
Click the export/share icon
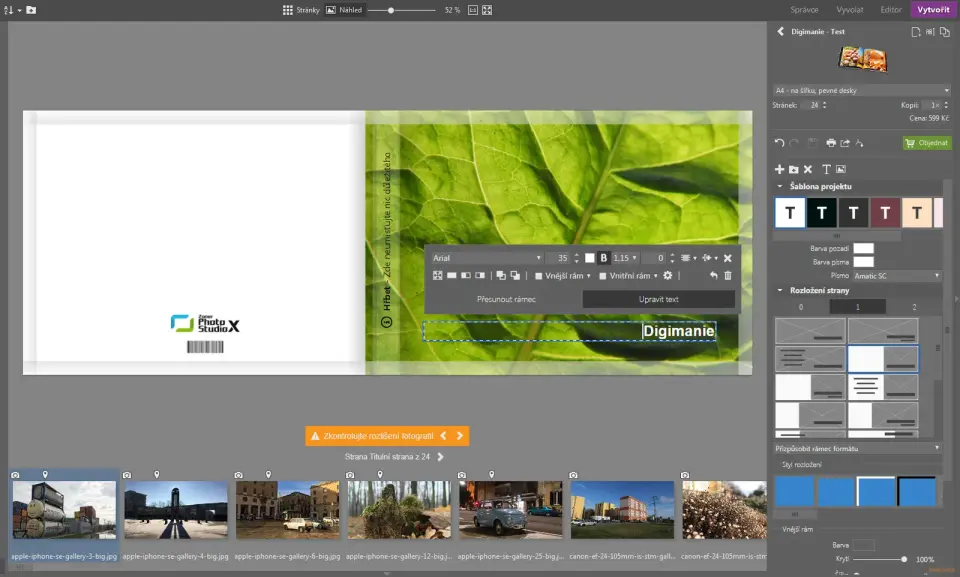pos(845,143)
